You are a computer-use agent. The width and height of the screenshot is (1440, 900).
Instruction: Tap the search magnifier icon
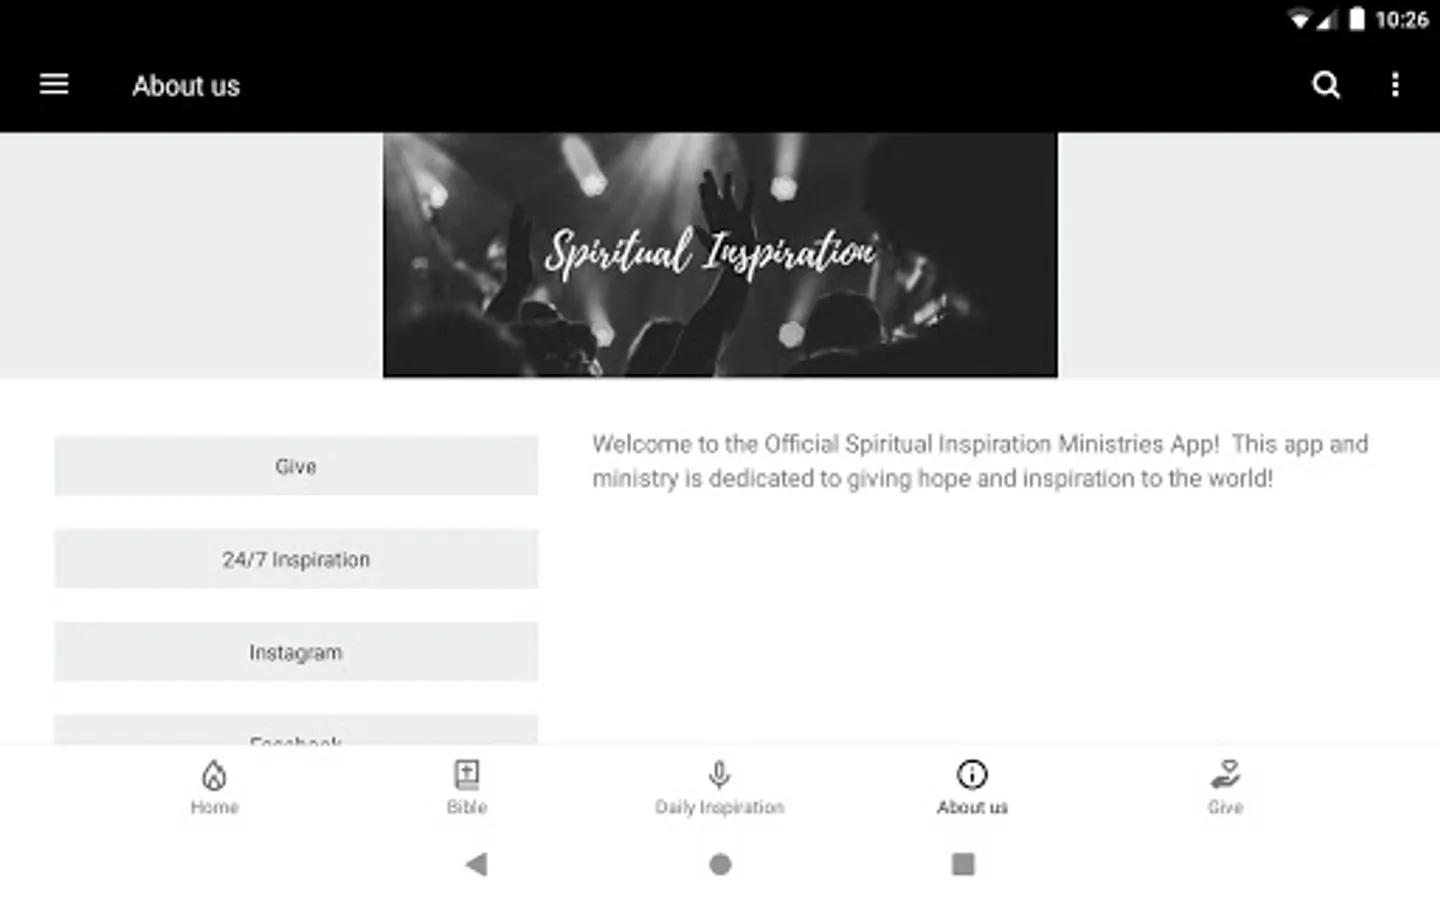click(x=1326, y=85)
